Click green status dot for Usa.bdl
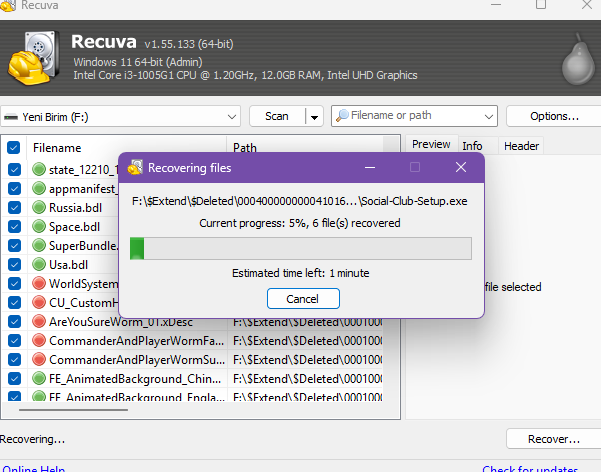Image resolution: width=601 pixels, height=472 pixels. coord(39,264)
